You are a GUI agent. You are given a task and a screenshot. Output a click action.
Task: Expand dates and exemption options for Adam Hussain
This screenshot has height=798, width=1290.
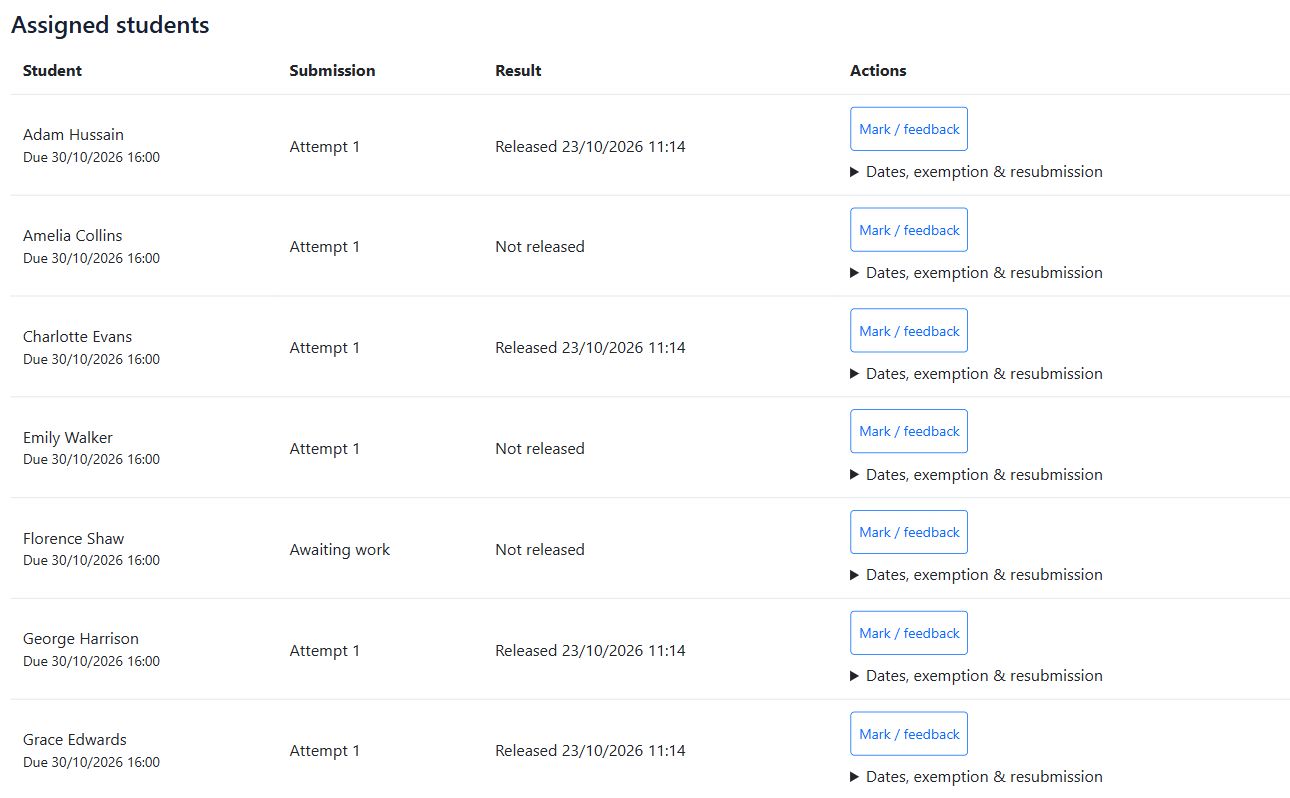click(976, 172)
